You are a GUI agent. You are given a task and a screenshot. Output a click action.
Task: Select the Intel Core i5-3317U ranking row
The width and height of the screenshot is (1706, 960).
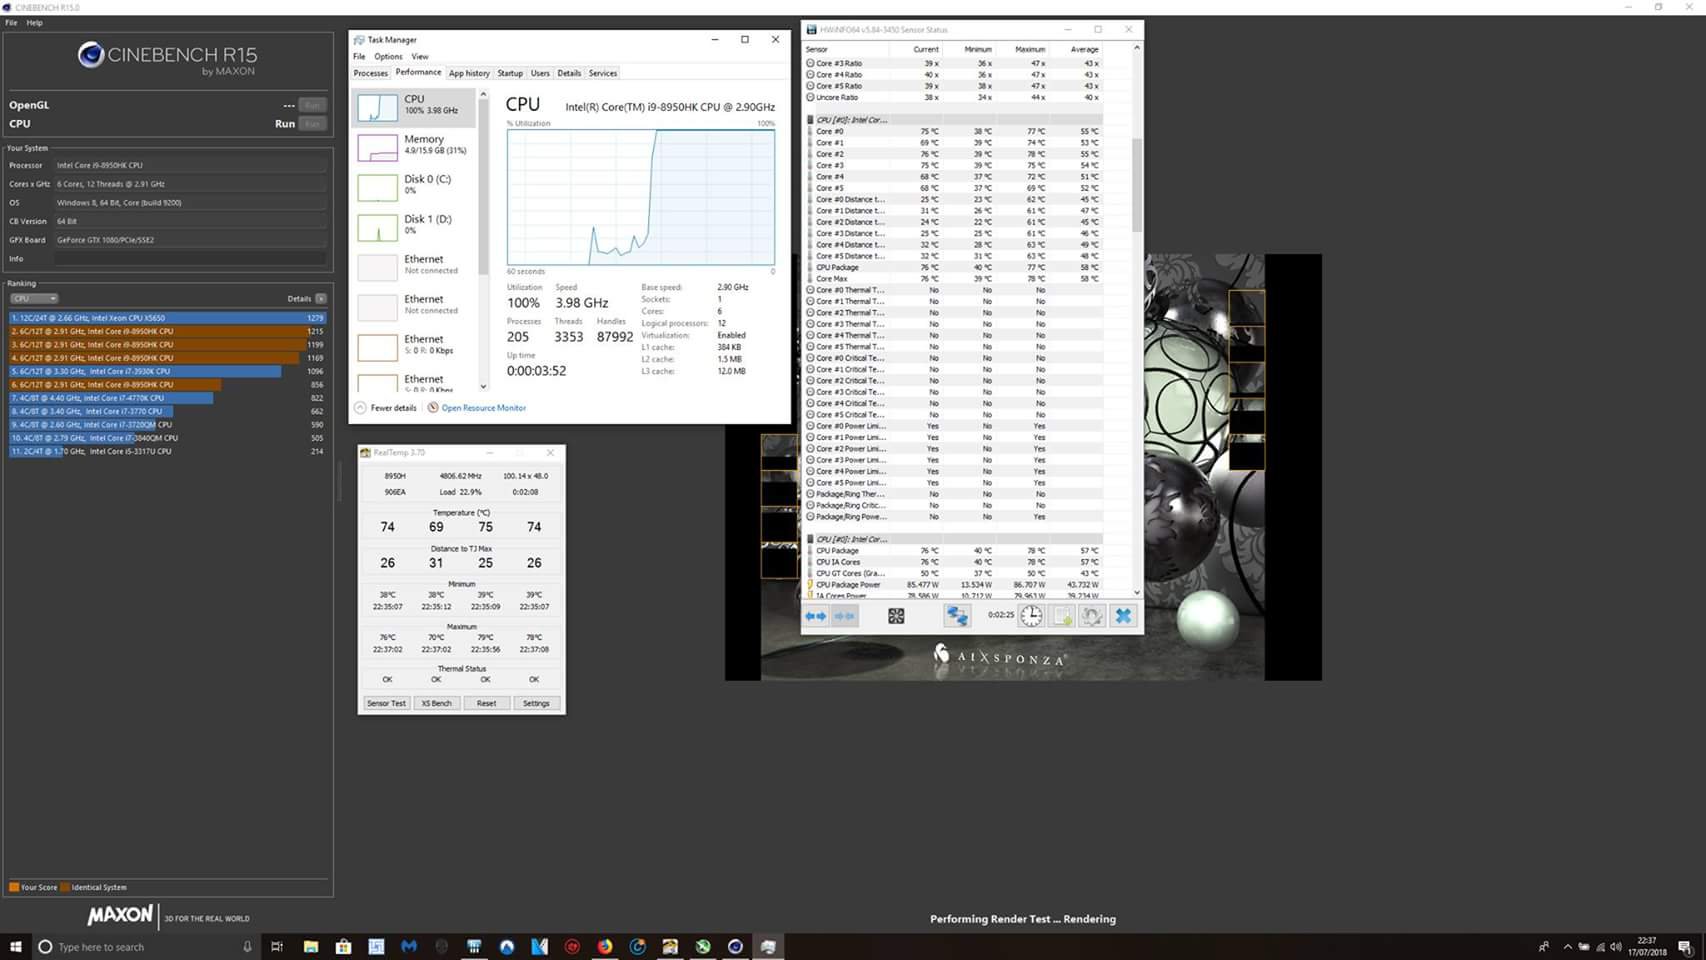168,451
